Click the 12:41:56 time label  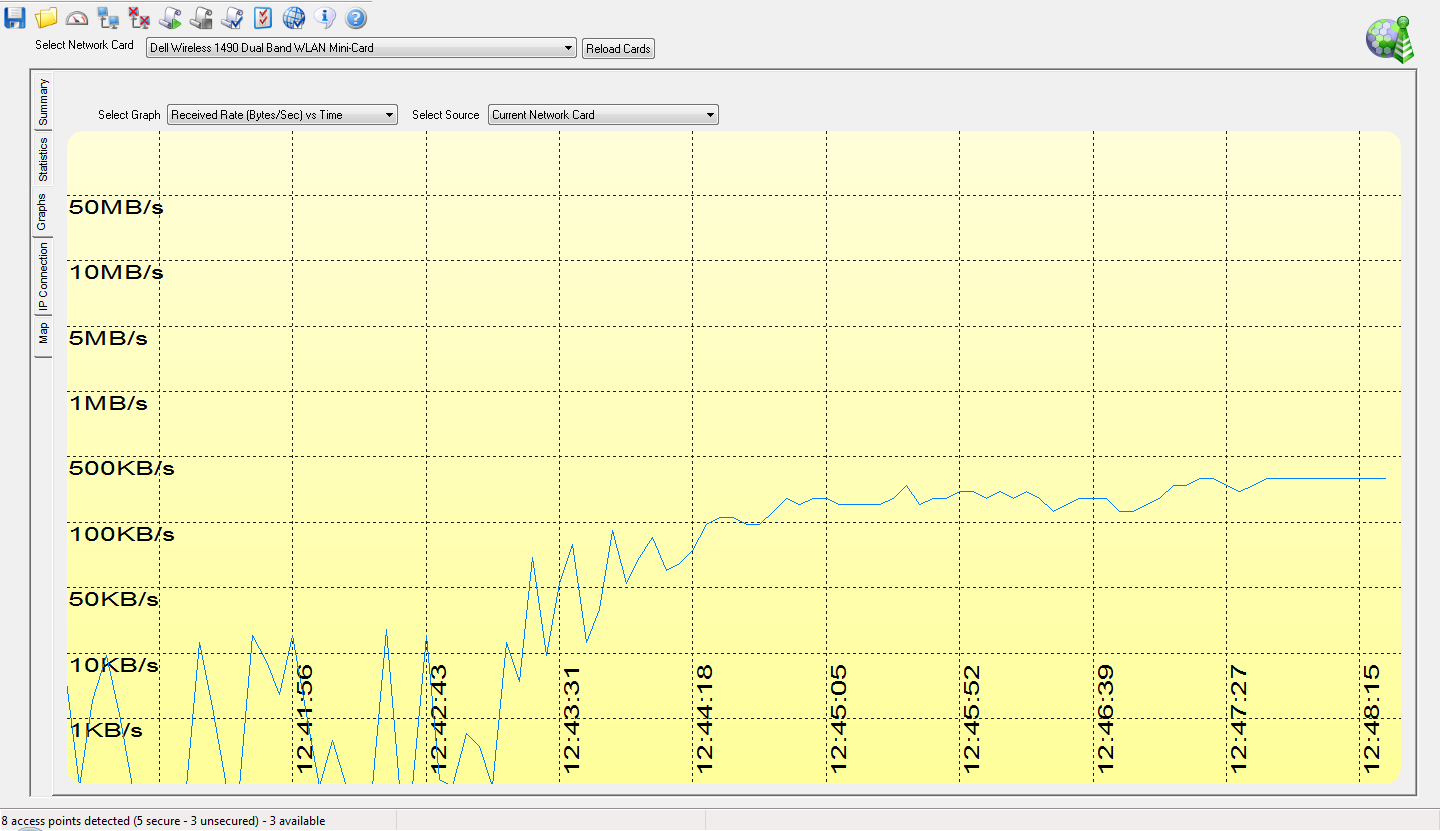306,719
